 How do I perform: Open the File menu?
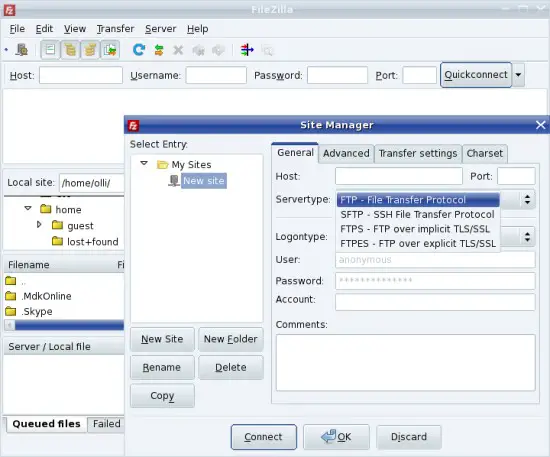pyautogui.click(x=17, y=29)
